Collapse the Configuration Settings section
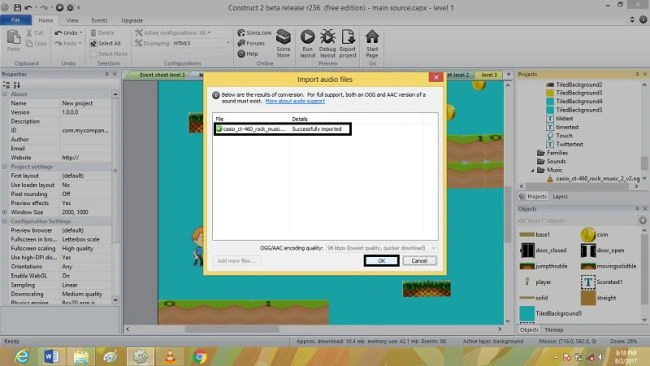The height and width of the screenshot is (366, 650). coord(5,221)
